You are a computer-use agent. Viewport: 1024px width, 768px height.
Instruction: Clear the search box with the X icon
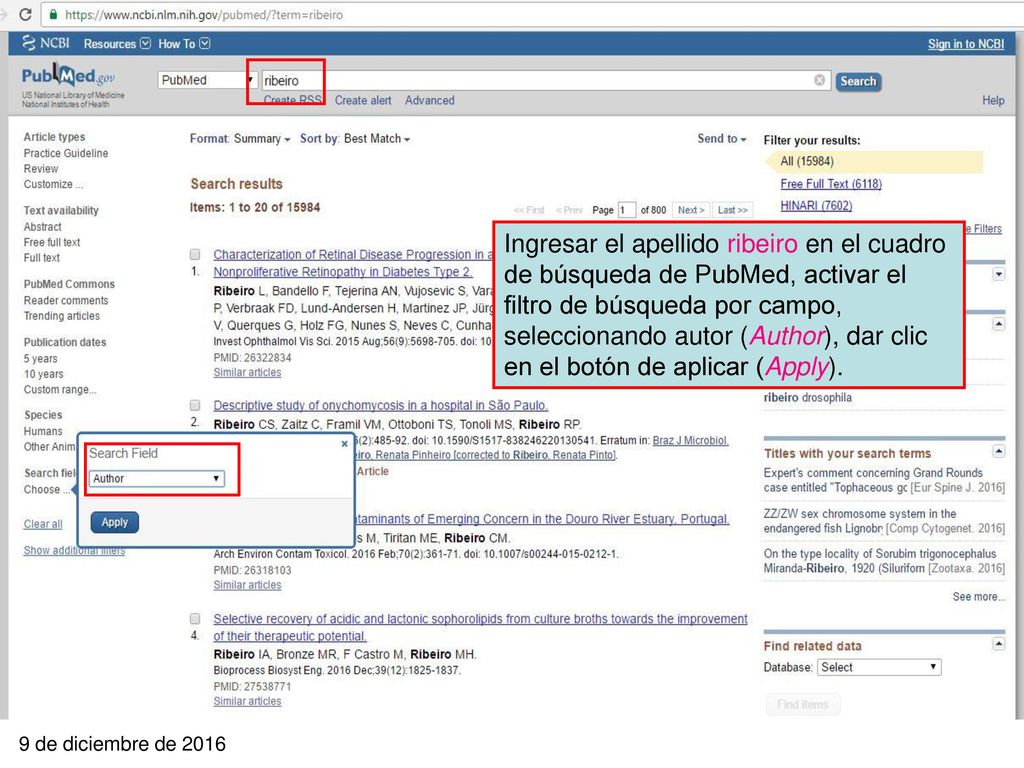coord(819,80)
